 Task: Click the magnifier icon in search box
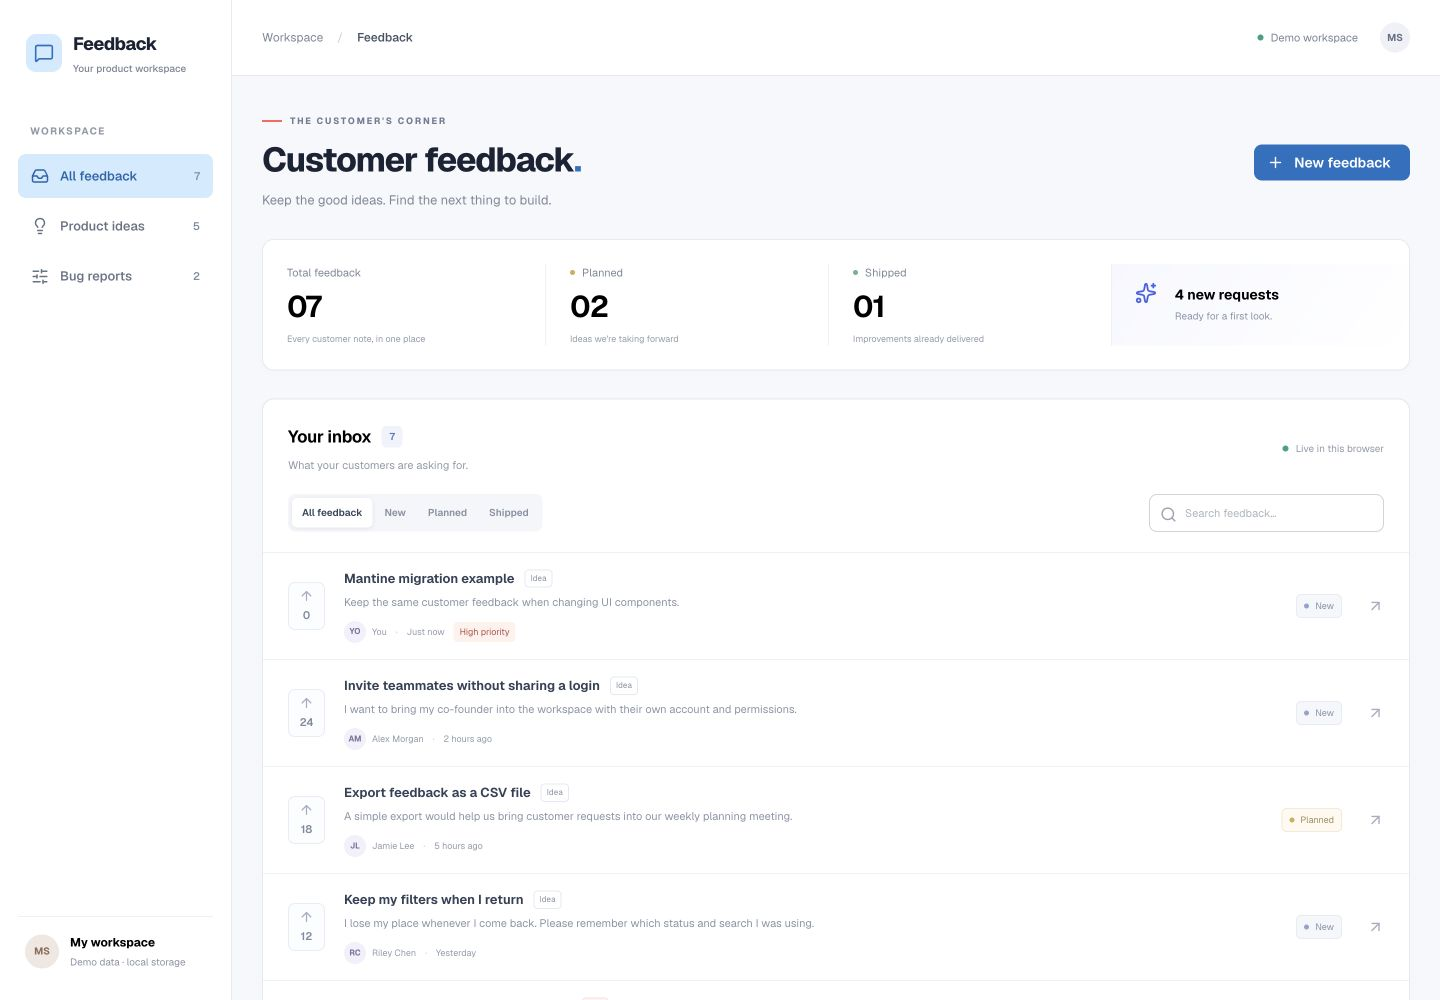point(1168,514)
